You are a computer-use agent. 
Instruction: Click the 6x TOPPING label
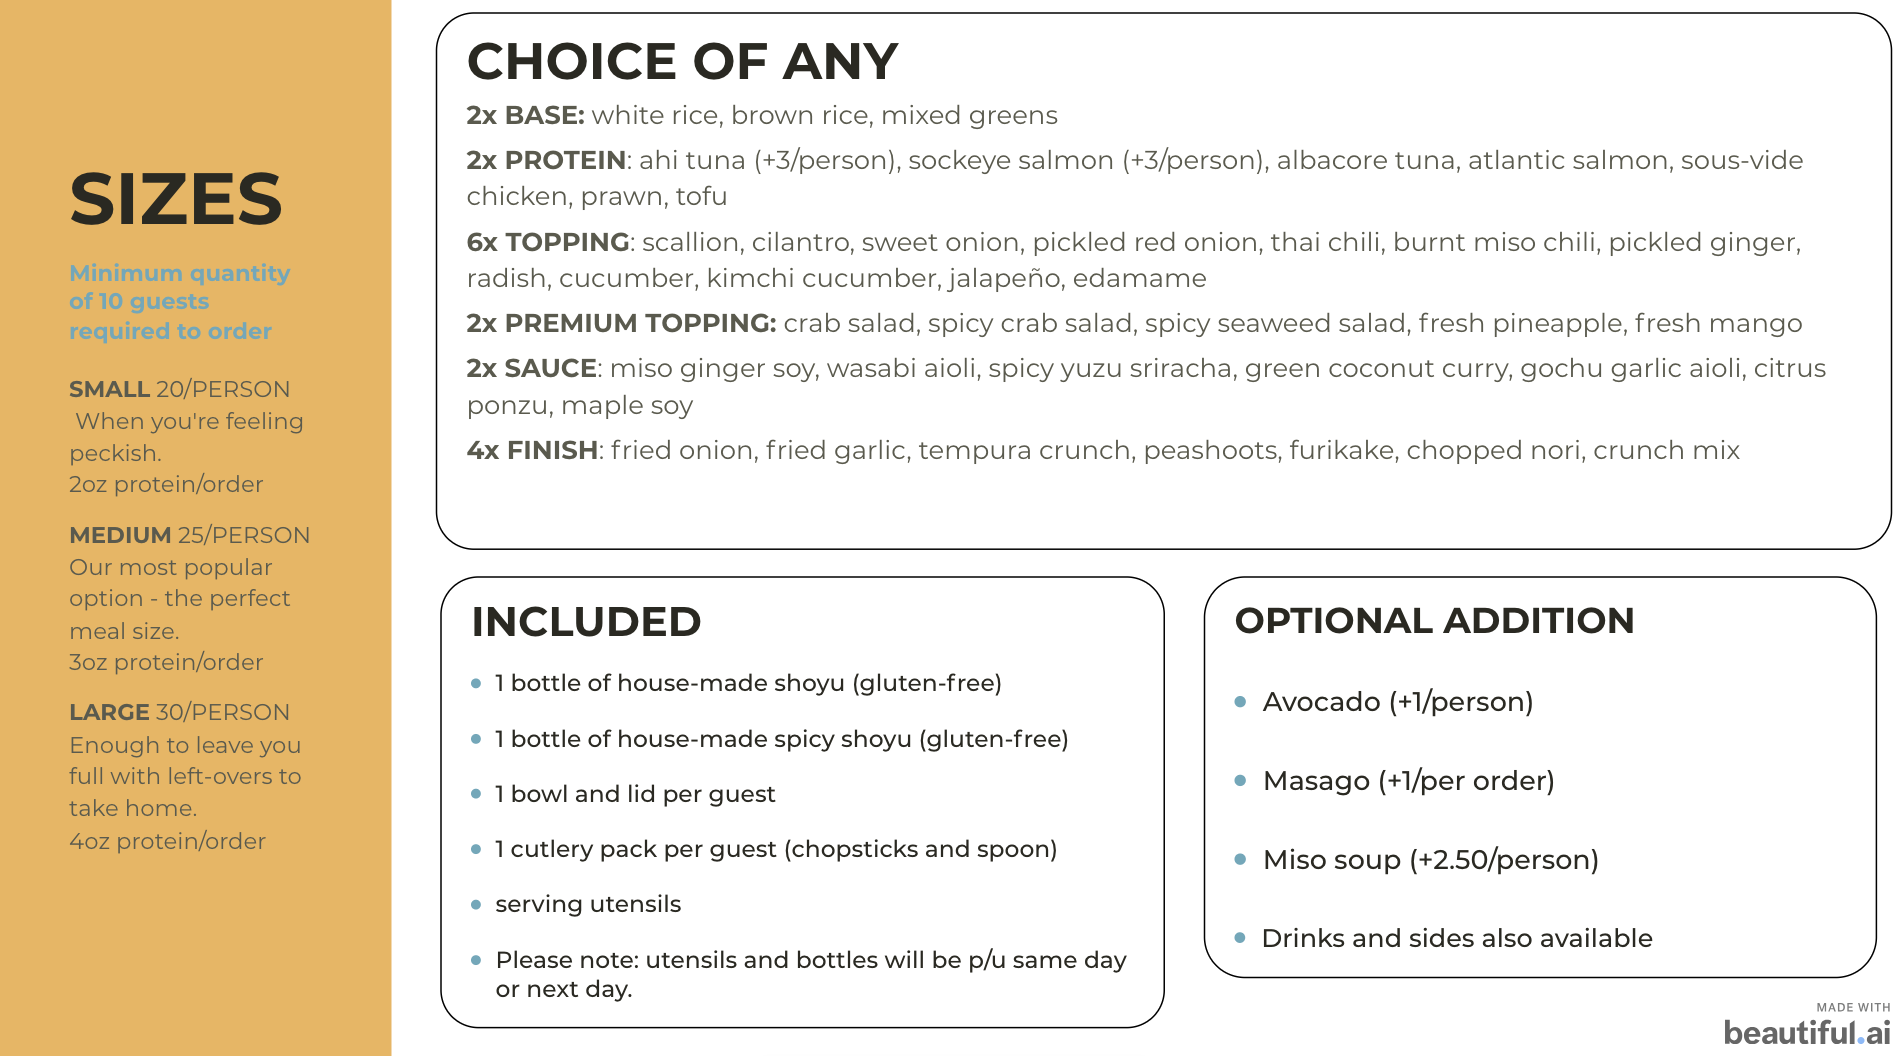[548, 242]
